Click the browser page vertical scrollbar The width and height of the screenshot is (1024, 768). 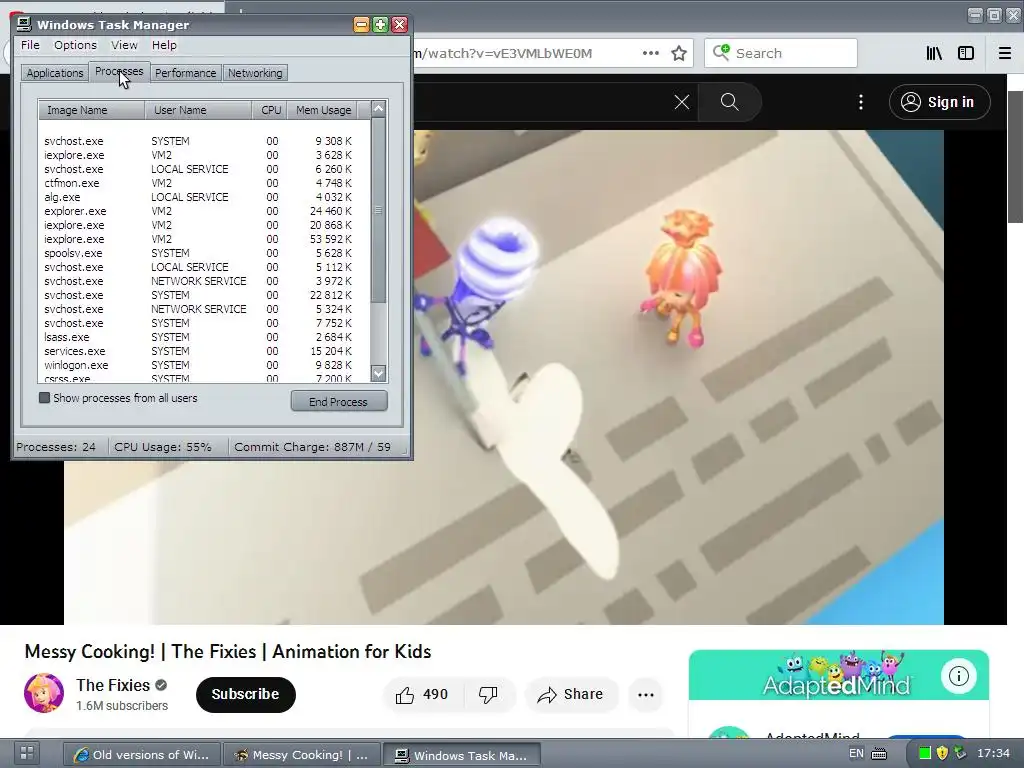coord(1016,157)
